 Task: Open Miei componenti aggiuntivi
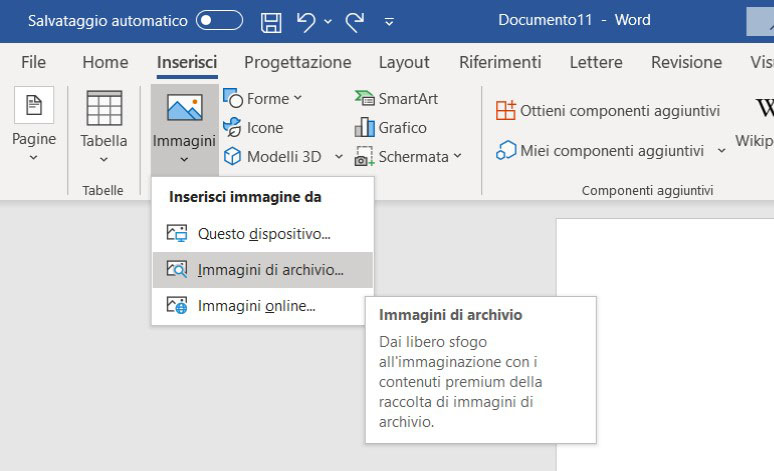click(611, 151)
